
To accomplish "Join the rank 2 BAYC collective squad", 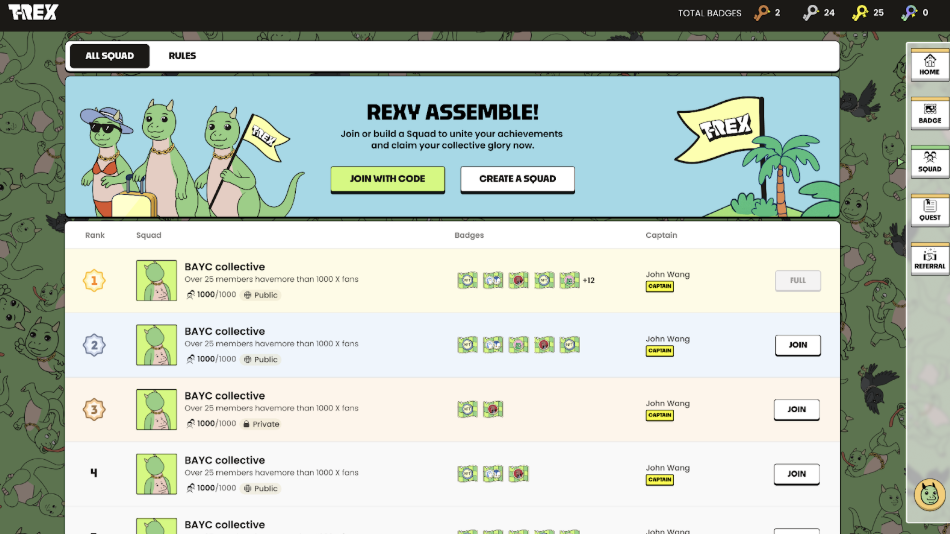I will [x=797, y=345].
